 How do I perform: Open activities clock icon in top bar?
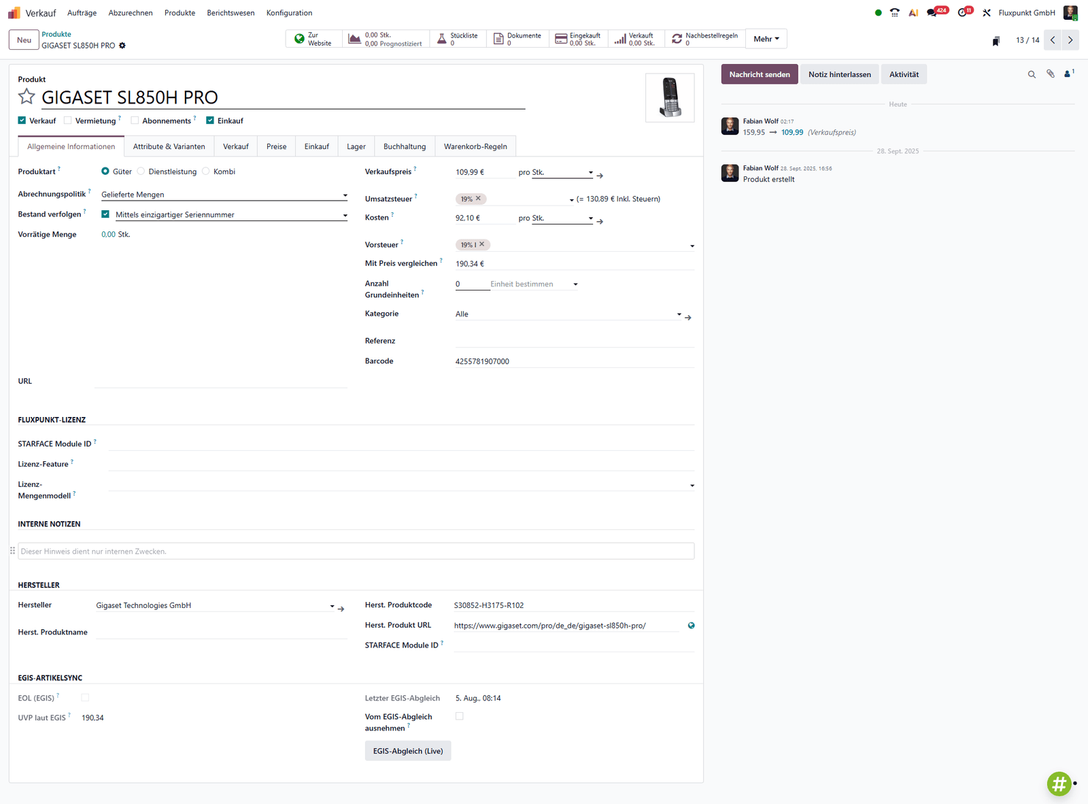(x=964, y=12)
